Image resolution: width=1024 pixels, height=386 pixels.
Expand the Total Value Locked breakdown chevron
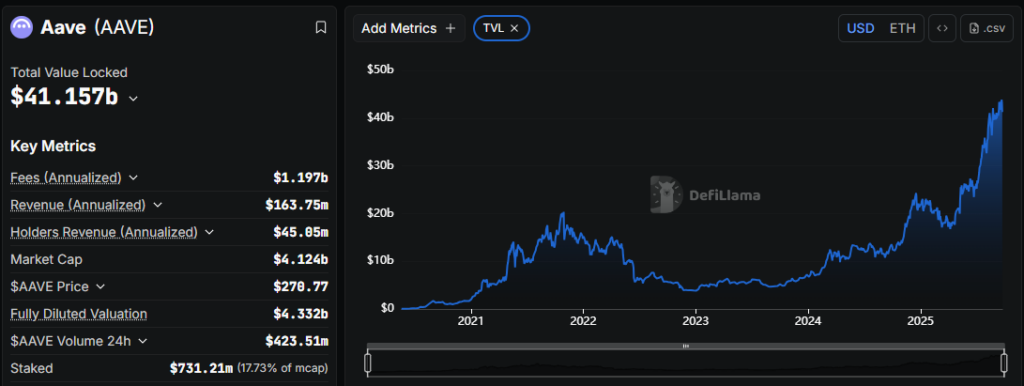133,99
